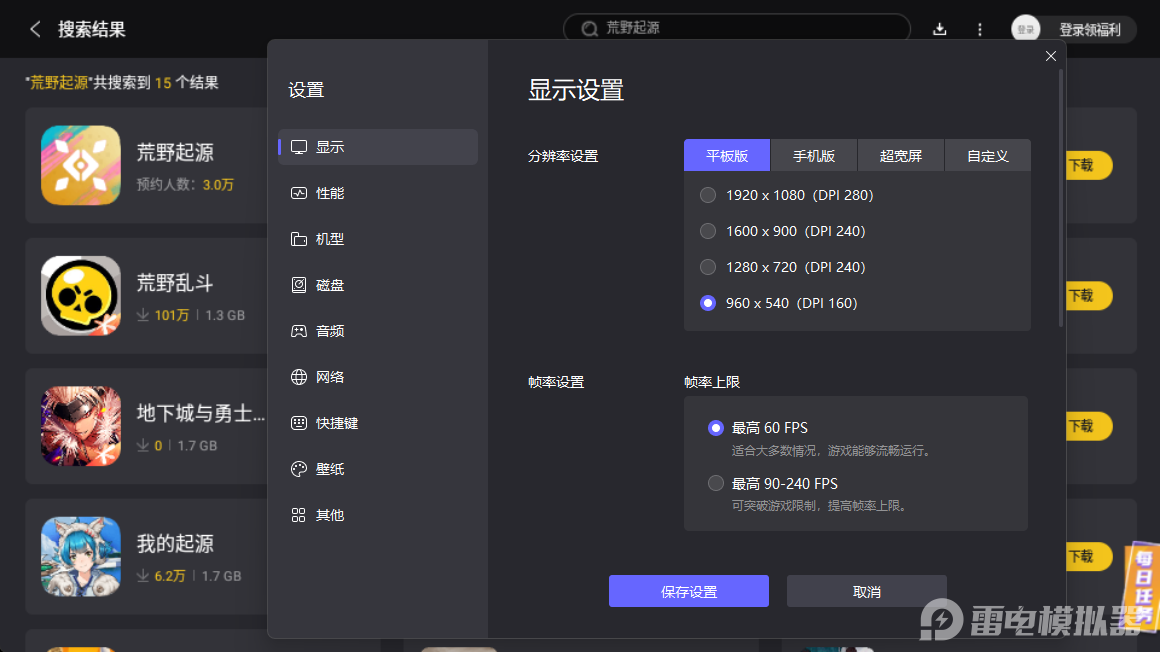Open the 机型 device model section
This screenshot has height=652, width=1160.
(x=378, y=239)
